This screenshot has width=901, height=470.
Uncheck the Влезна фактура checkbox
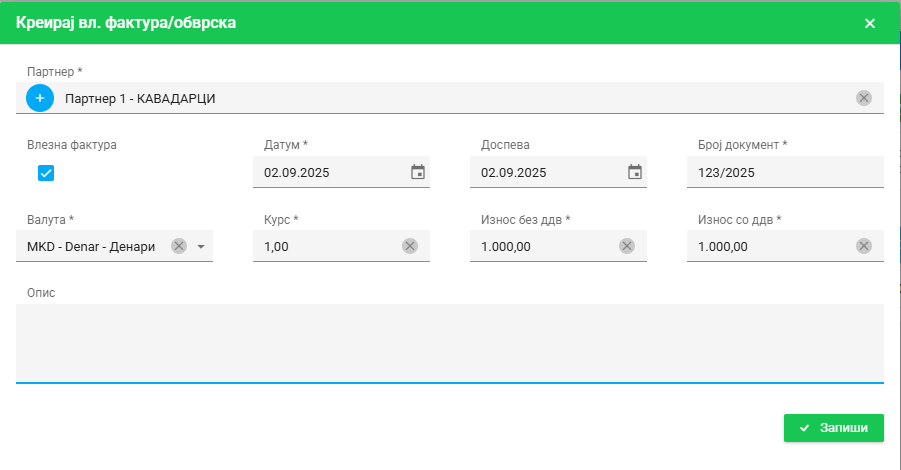click(46, 173)
